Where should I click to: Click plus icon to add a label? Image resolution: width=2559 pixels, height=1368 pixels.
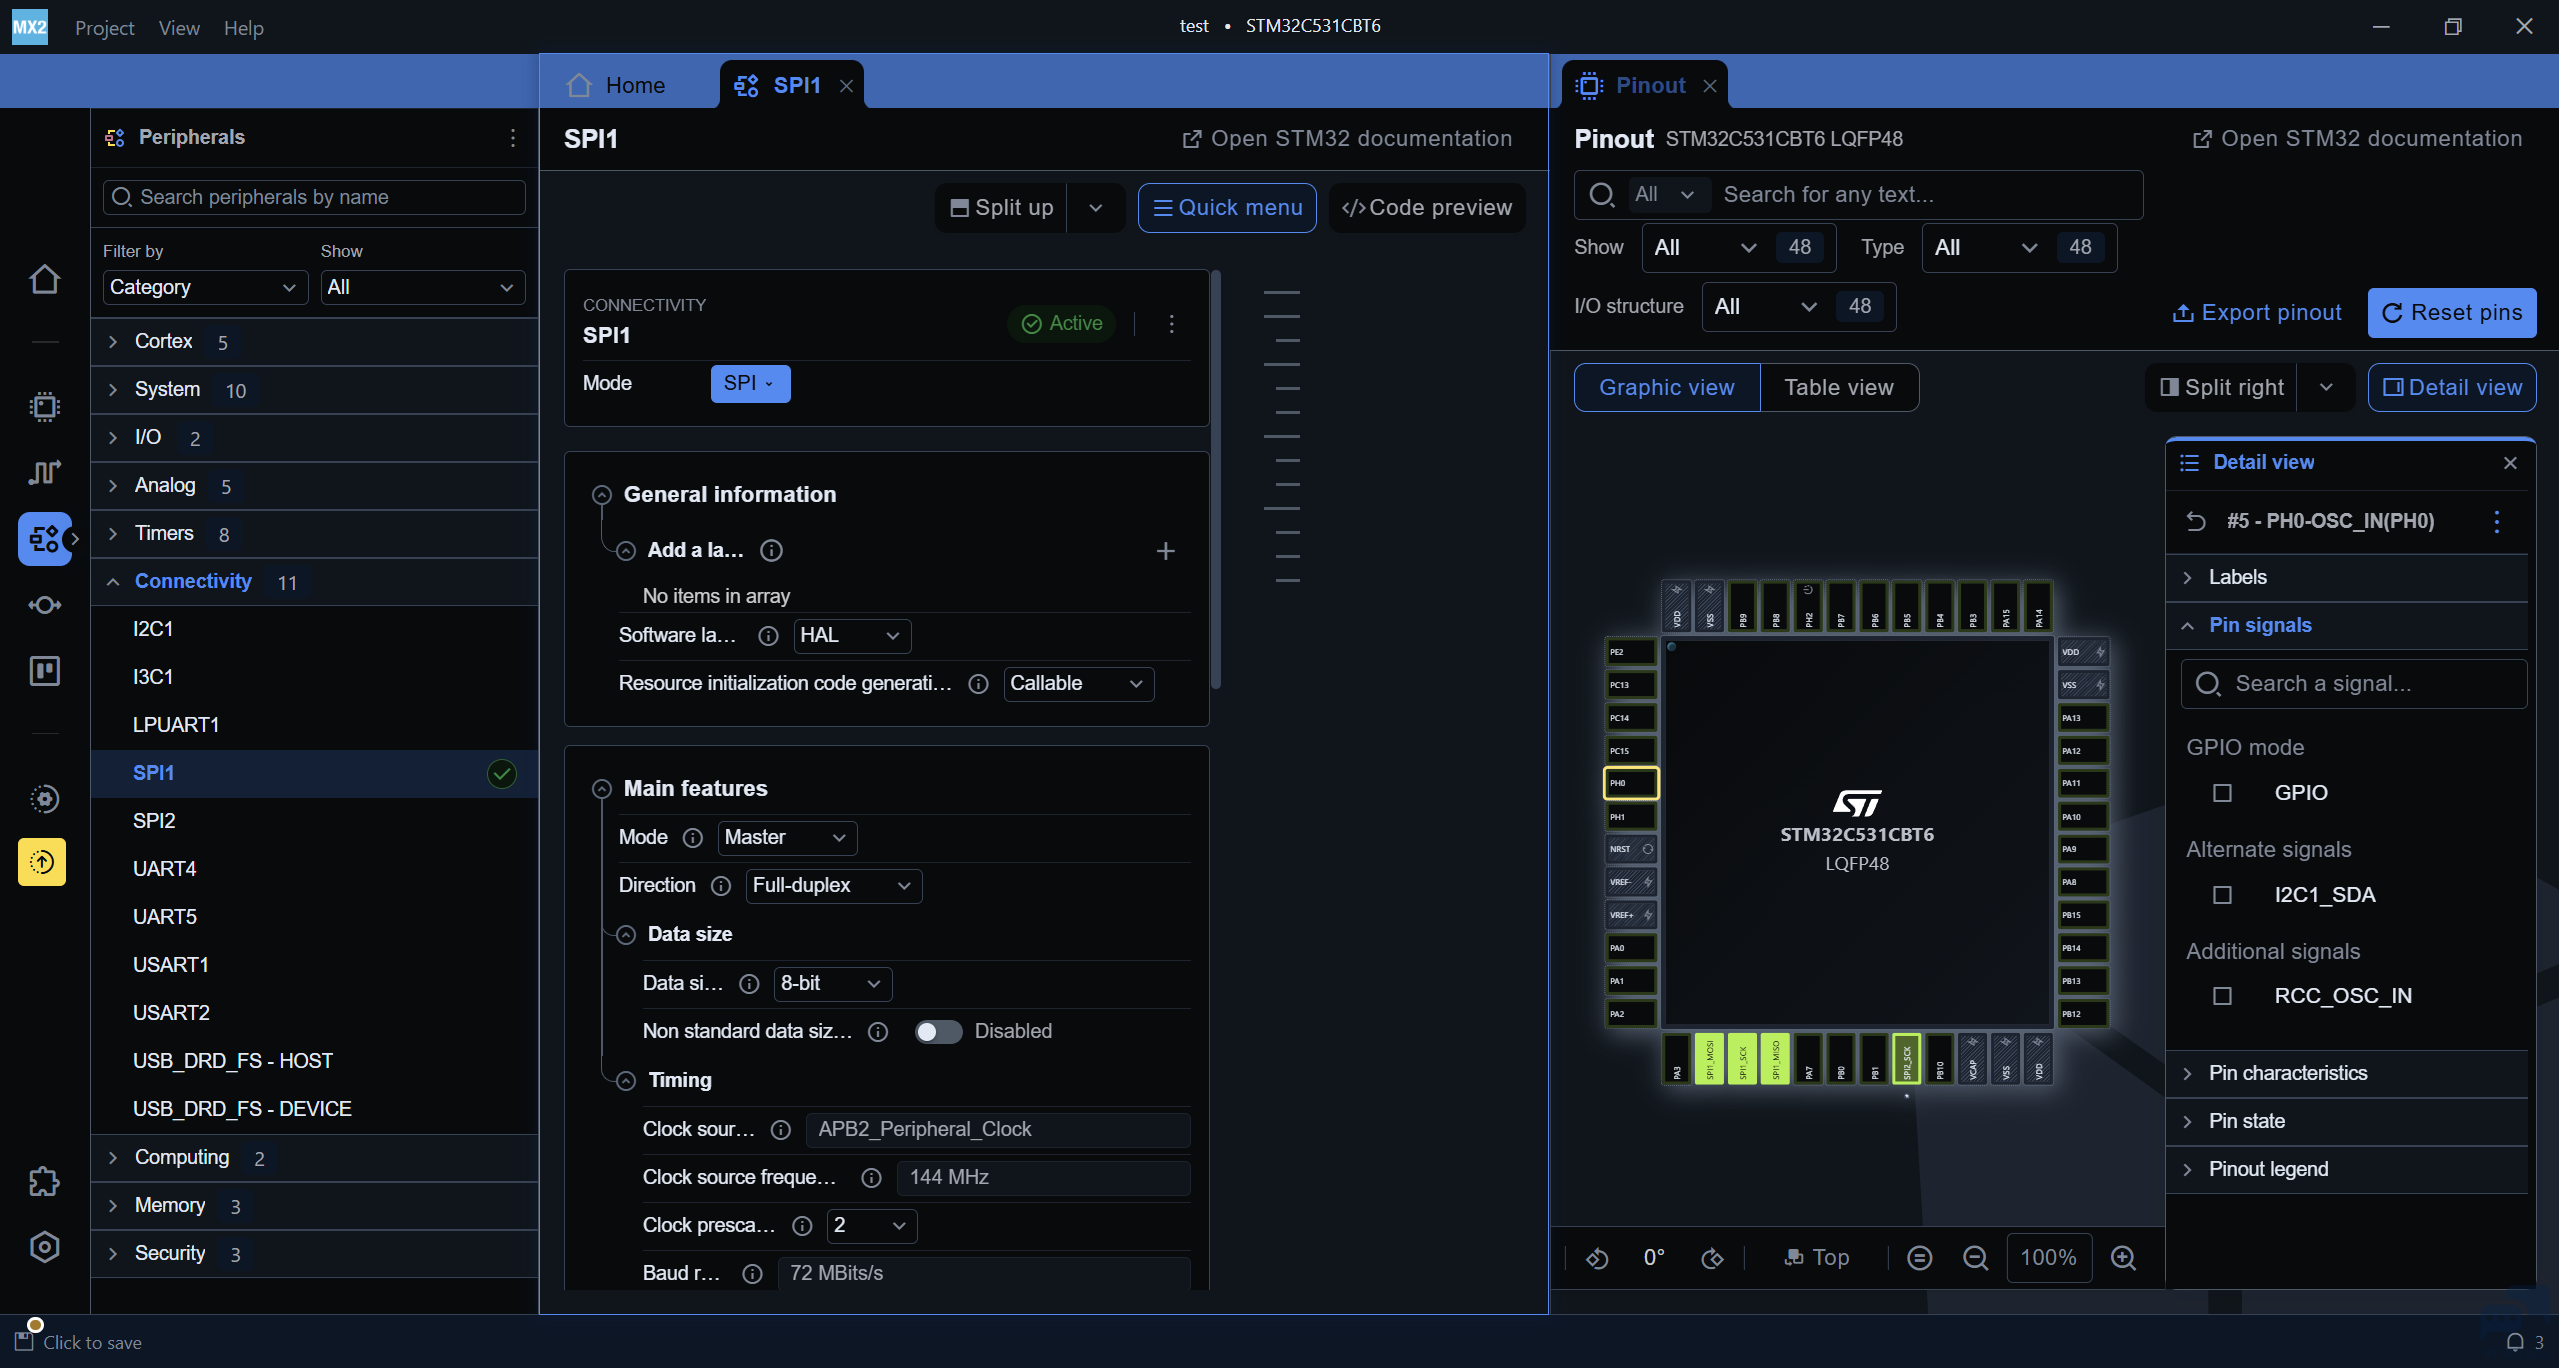pyautogui.click(x=1165, y=551)
